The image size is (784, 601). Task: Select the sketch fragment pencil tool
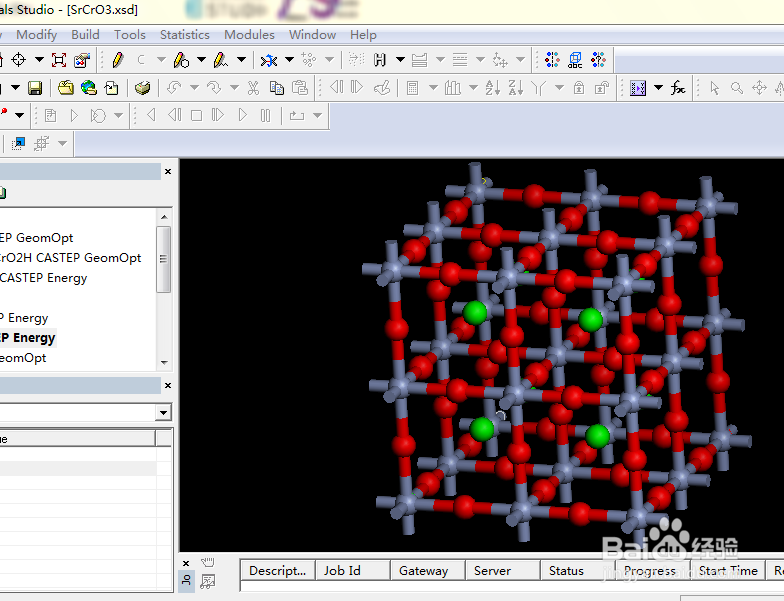pos(220,60)
